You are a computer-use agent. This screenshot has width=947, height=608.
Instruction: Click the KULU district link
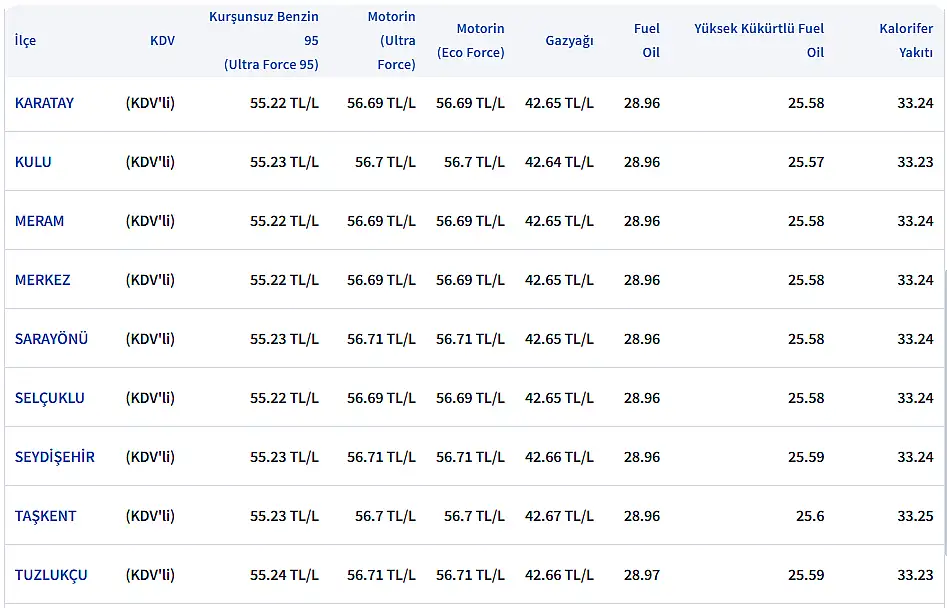33,162
